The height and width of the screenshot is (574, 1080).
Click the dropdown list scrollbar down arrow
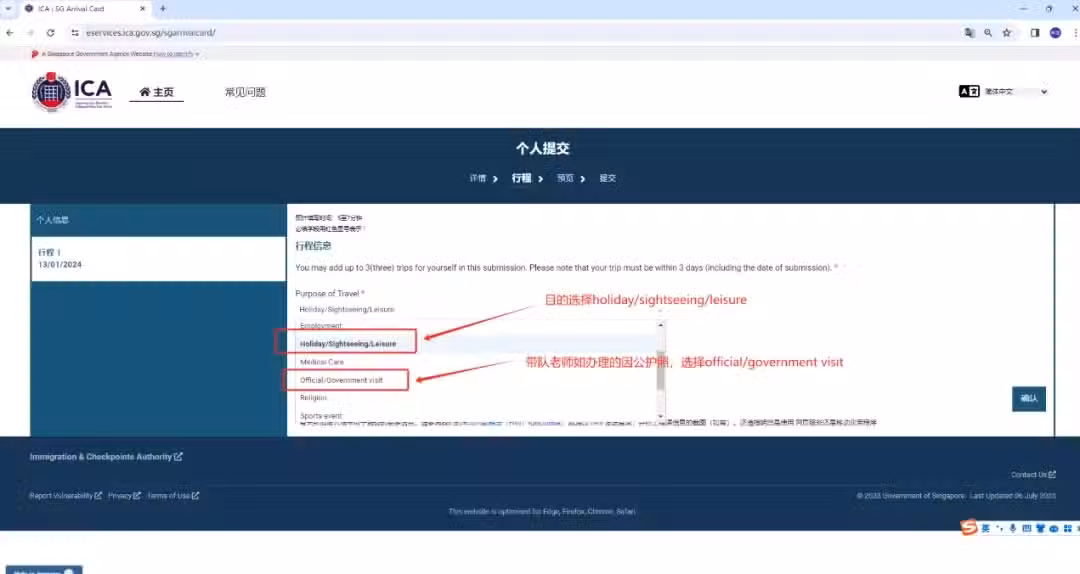coord(661,416)
